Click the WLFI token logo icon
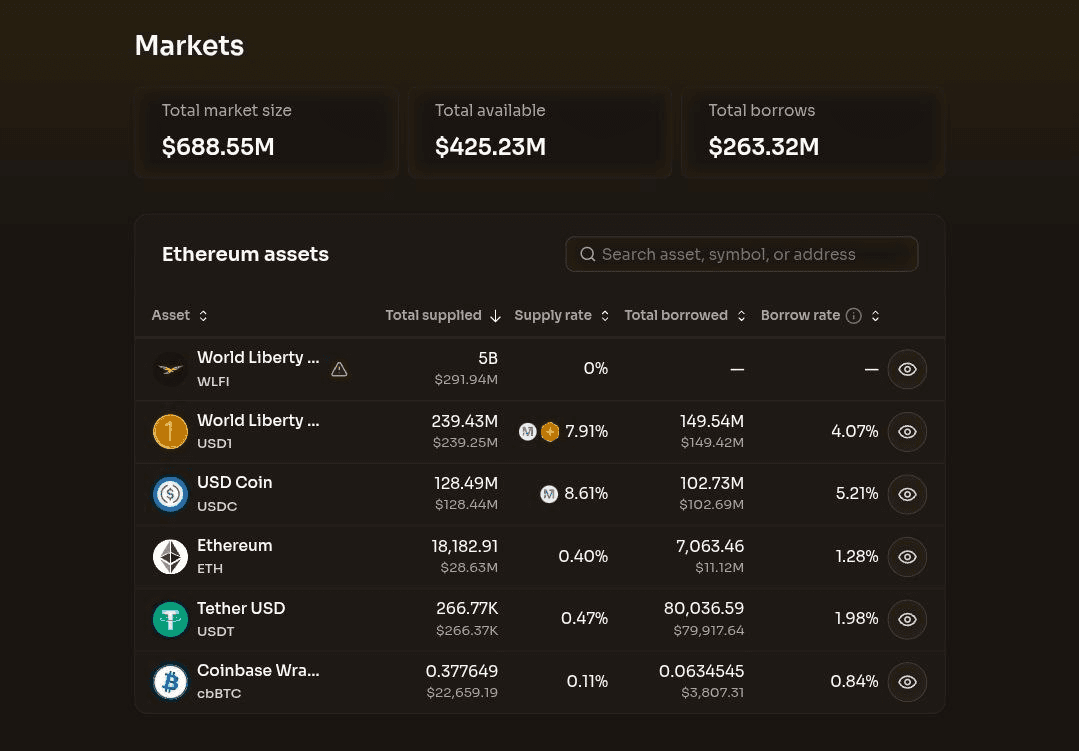This screenshot has height=751, width=1079. (170, 369)
